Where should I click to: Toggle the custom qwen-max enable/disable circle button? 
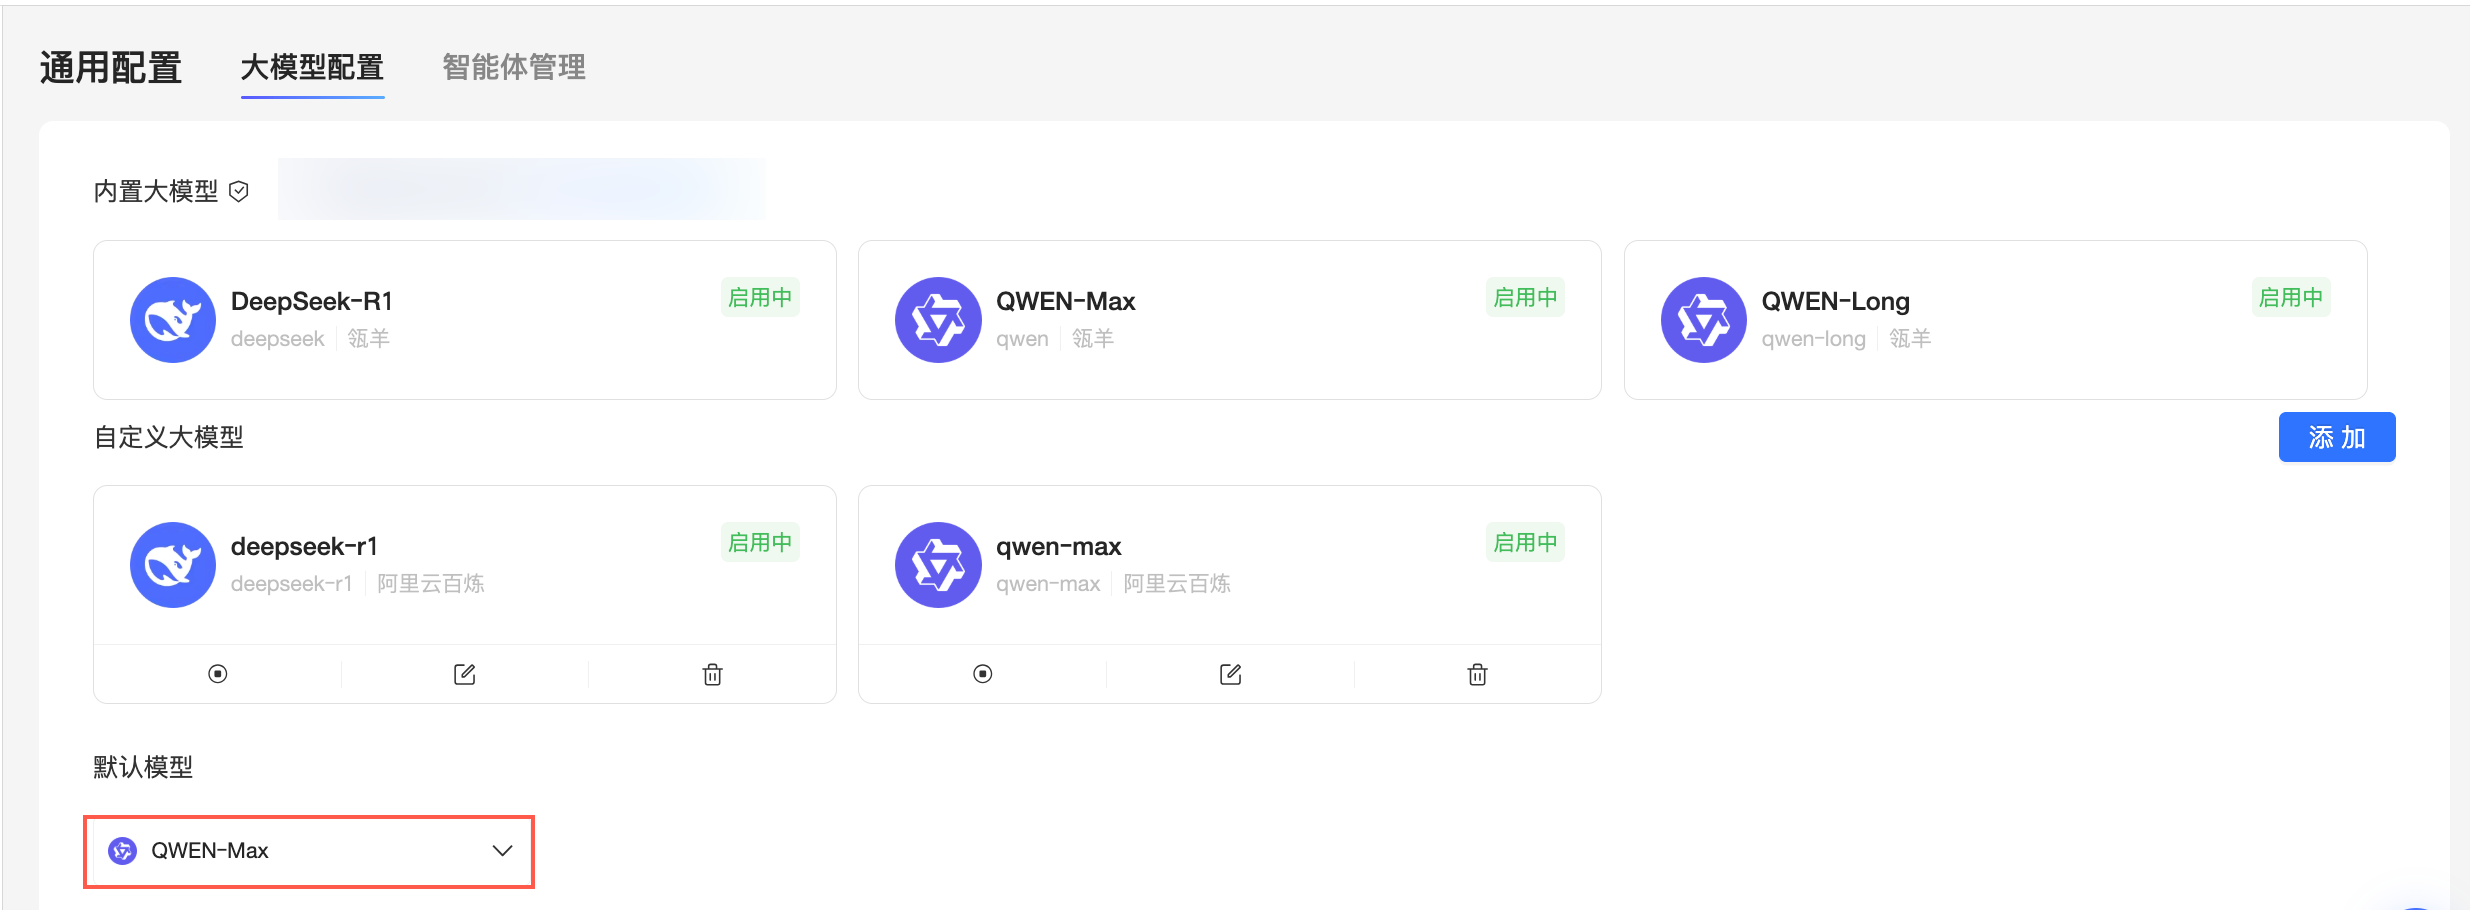[983, 674]
